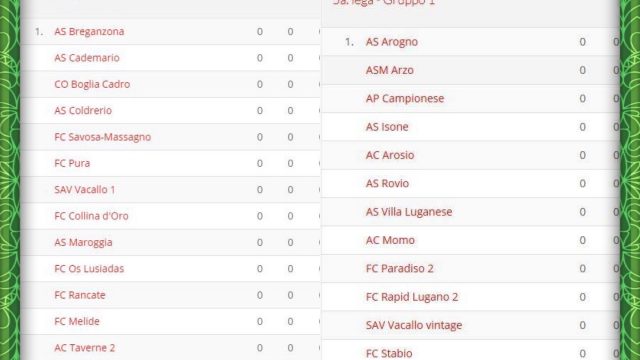This screenshot has width=640, height=360.
Task: Click FC Rapid Lugano 2 link
Action: pyautogui.click(x=412, y=297)
